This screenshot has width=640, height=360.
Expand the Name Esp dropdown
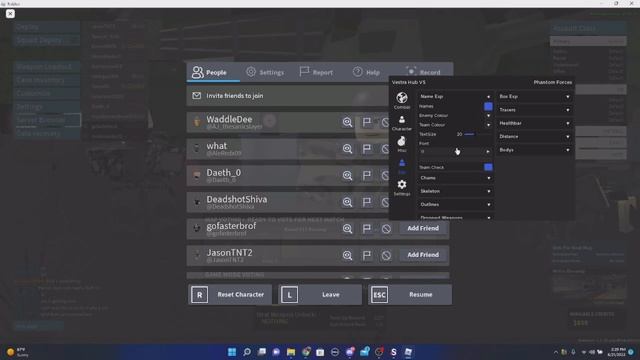(455, 97)
